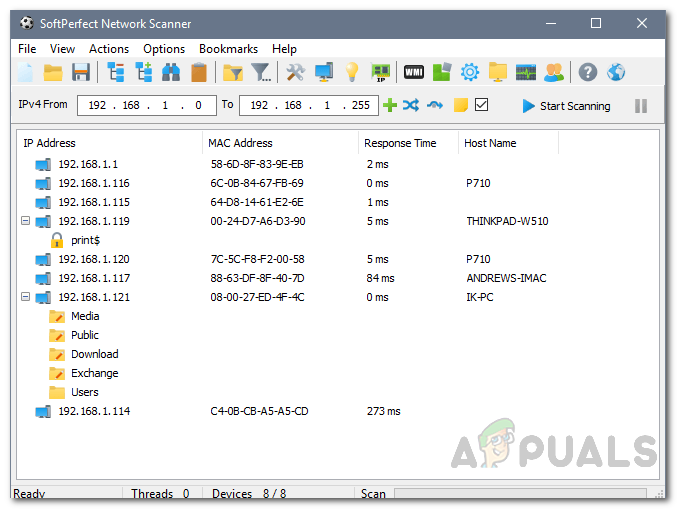
Task: Open the WMI query icon
Action: [414, 72]
